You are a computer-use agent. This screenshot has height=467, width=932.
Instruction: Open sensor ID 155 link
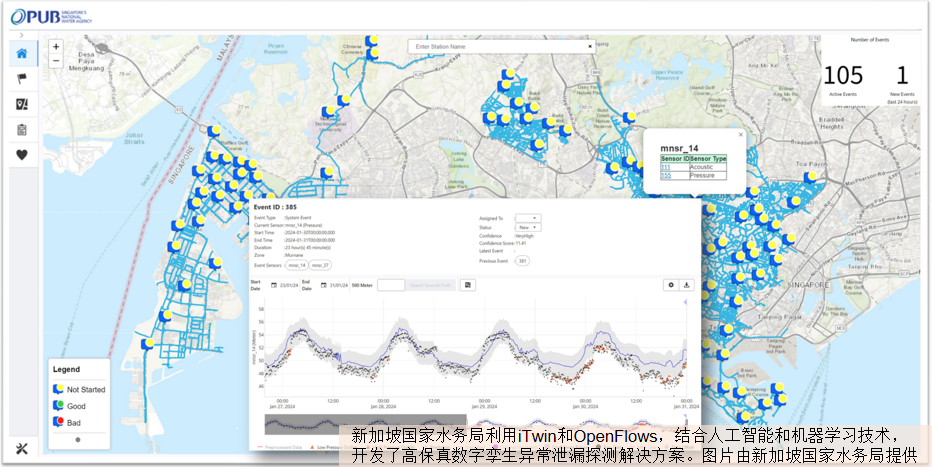(x=665, y=176)
